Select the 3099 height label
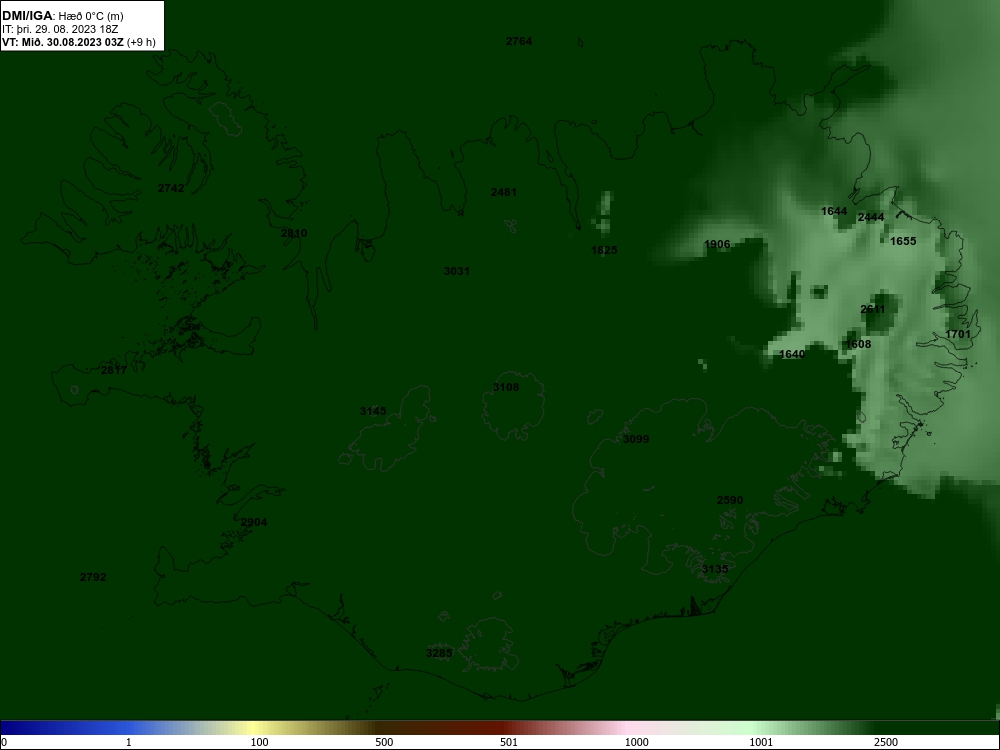The image size is (1000, 750). click(x=636, y=439)
